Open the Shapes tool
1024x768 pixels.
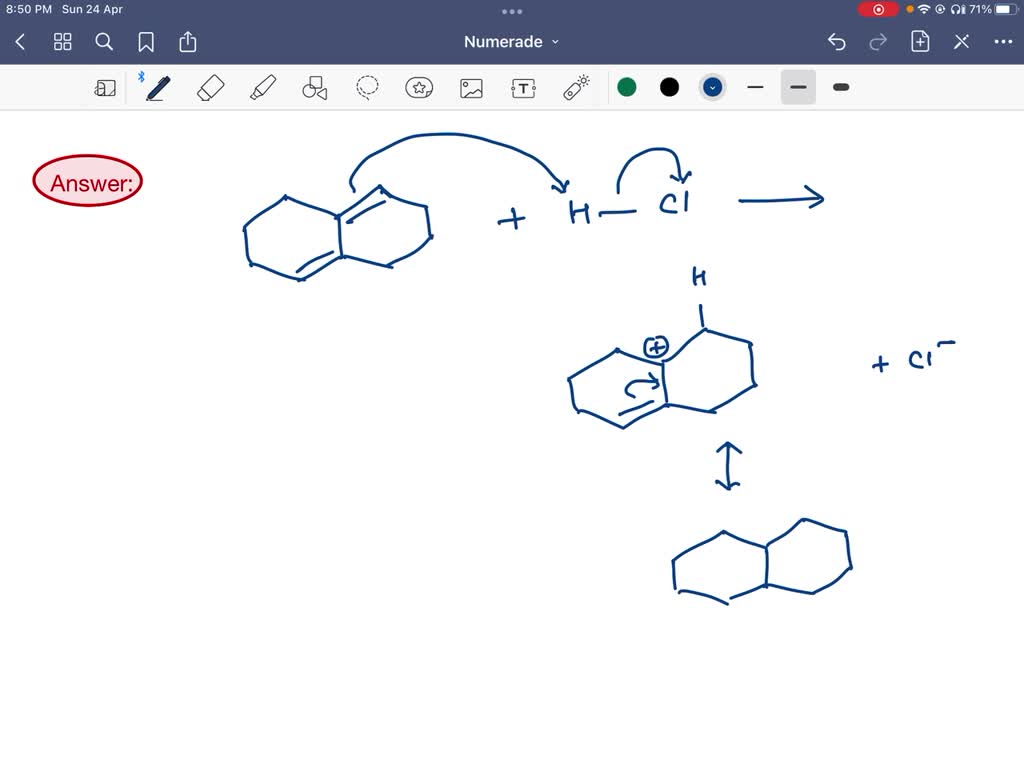click(x=314, y=87)
